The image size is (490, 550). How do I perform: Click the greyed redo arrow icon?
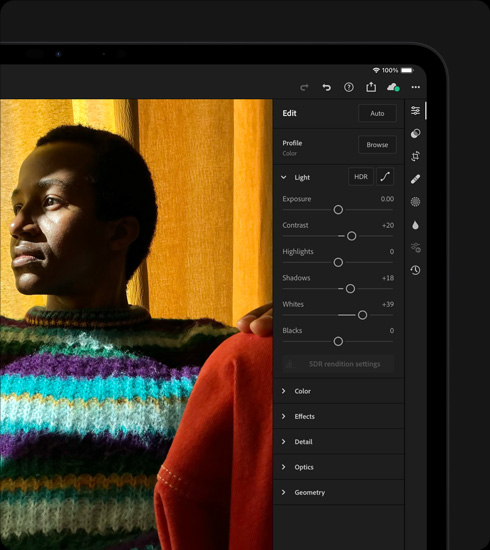pyautogui.click(x=304, y=87)
